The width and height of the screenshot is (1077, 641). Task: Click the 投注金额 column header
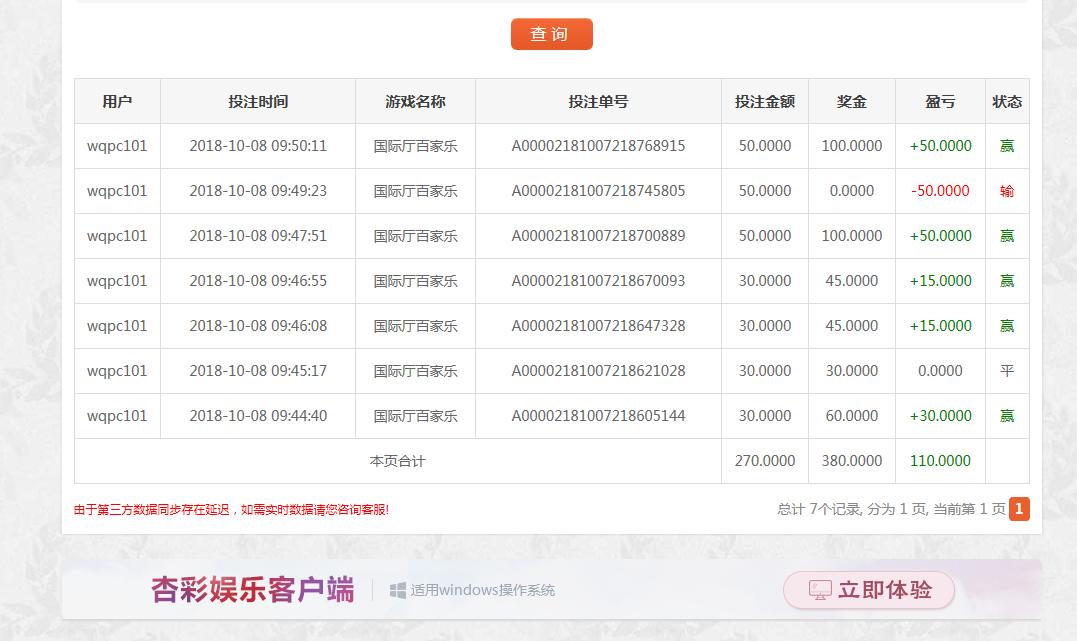tap(765, 102)
